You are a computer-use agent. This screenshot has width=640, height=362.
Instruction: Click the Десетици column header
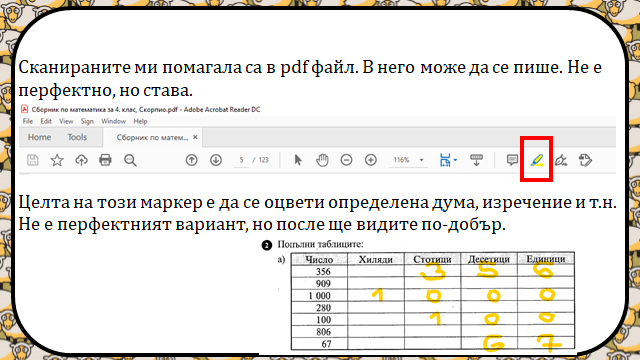click(x=489, y=259)
